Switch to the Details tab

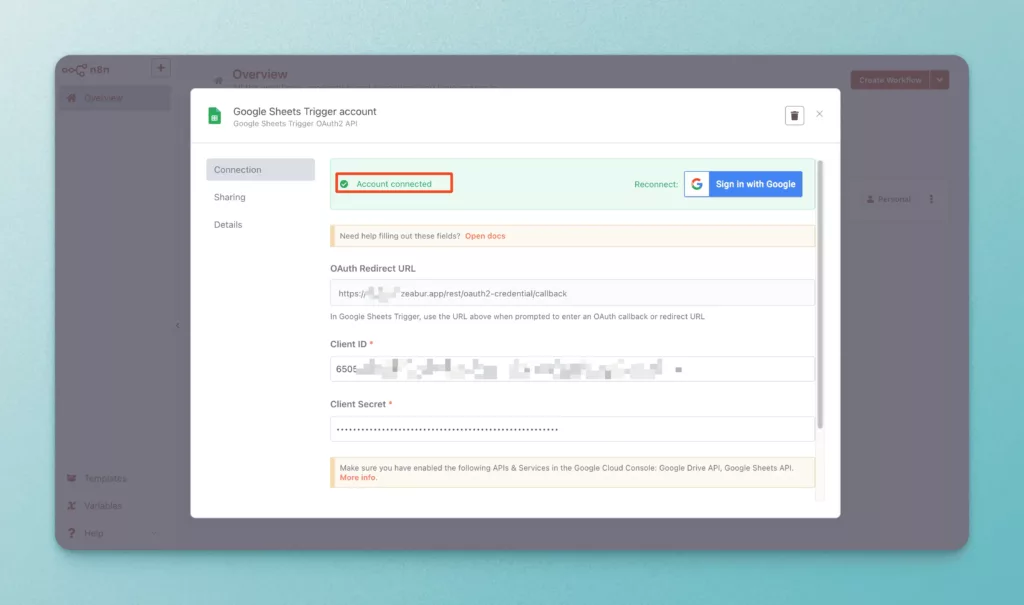point(228,224)
